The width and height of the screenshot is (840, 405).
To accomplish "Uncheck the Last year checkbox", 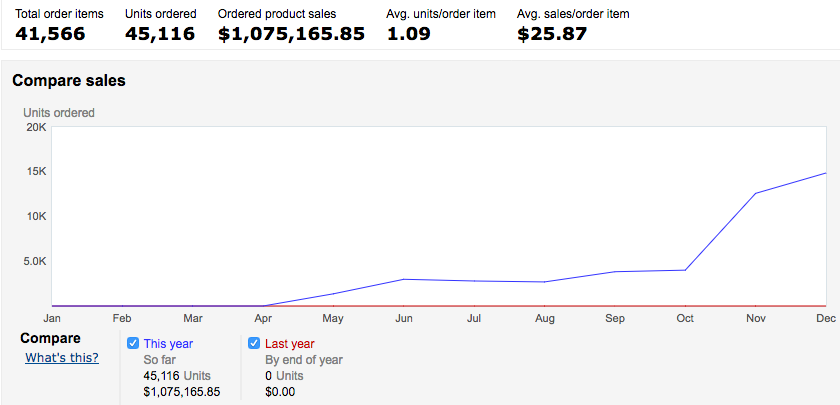I will [x=254, y=343].
